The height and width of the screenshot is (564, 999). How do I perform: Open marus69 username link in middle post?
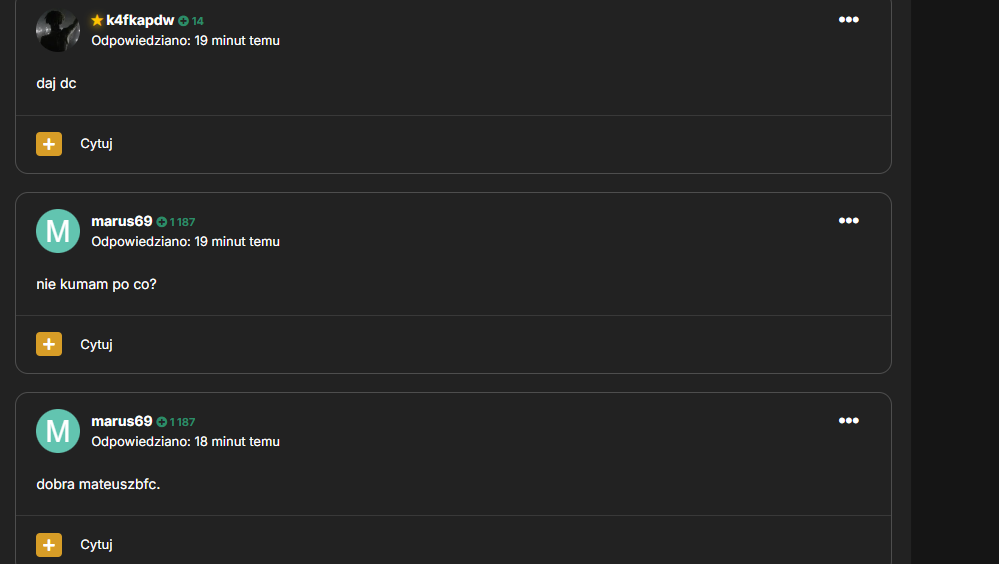click(x=122, y=221)
